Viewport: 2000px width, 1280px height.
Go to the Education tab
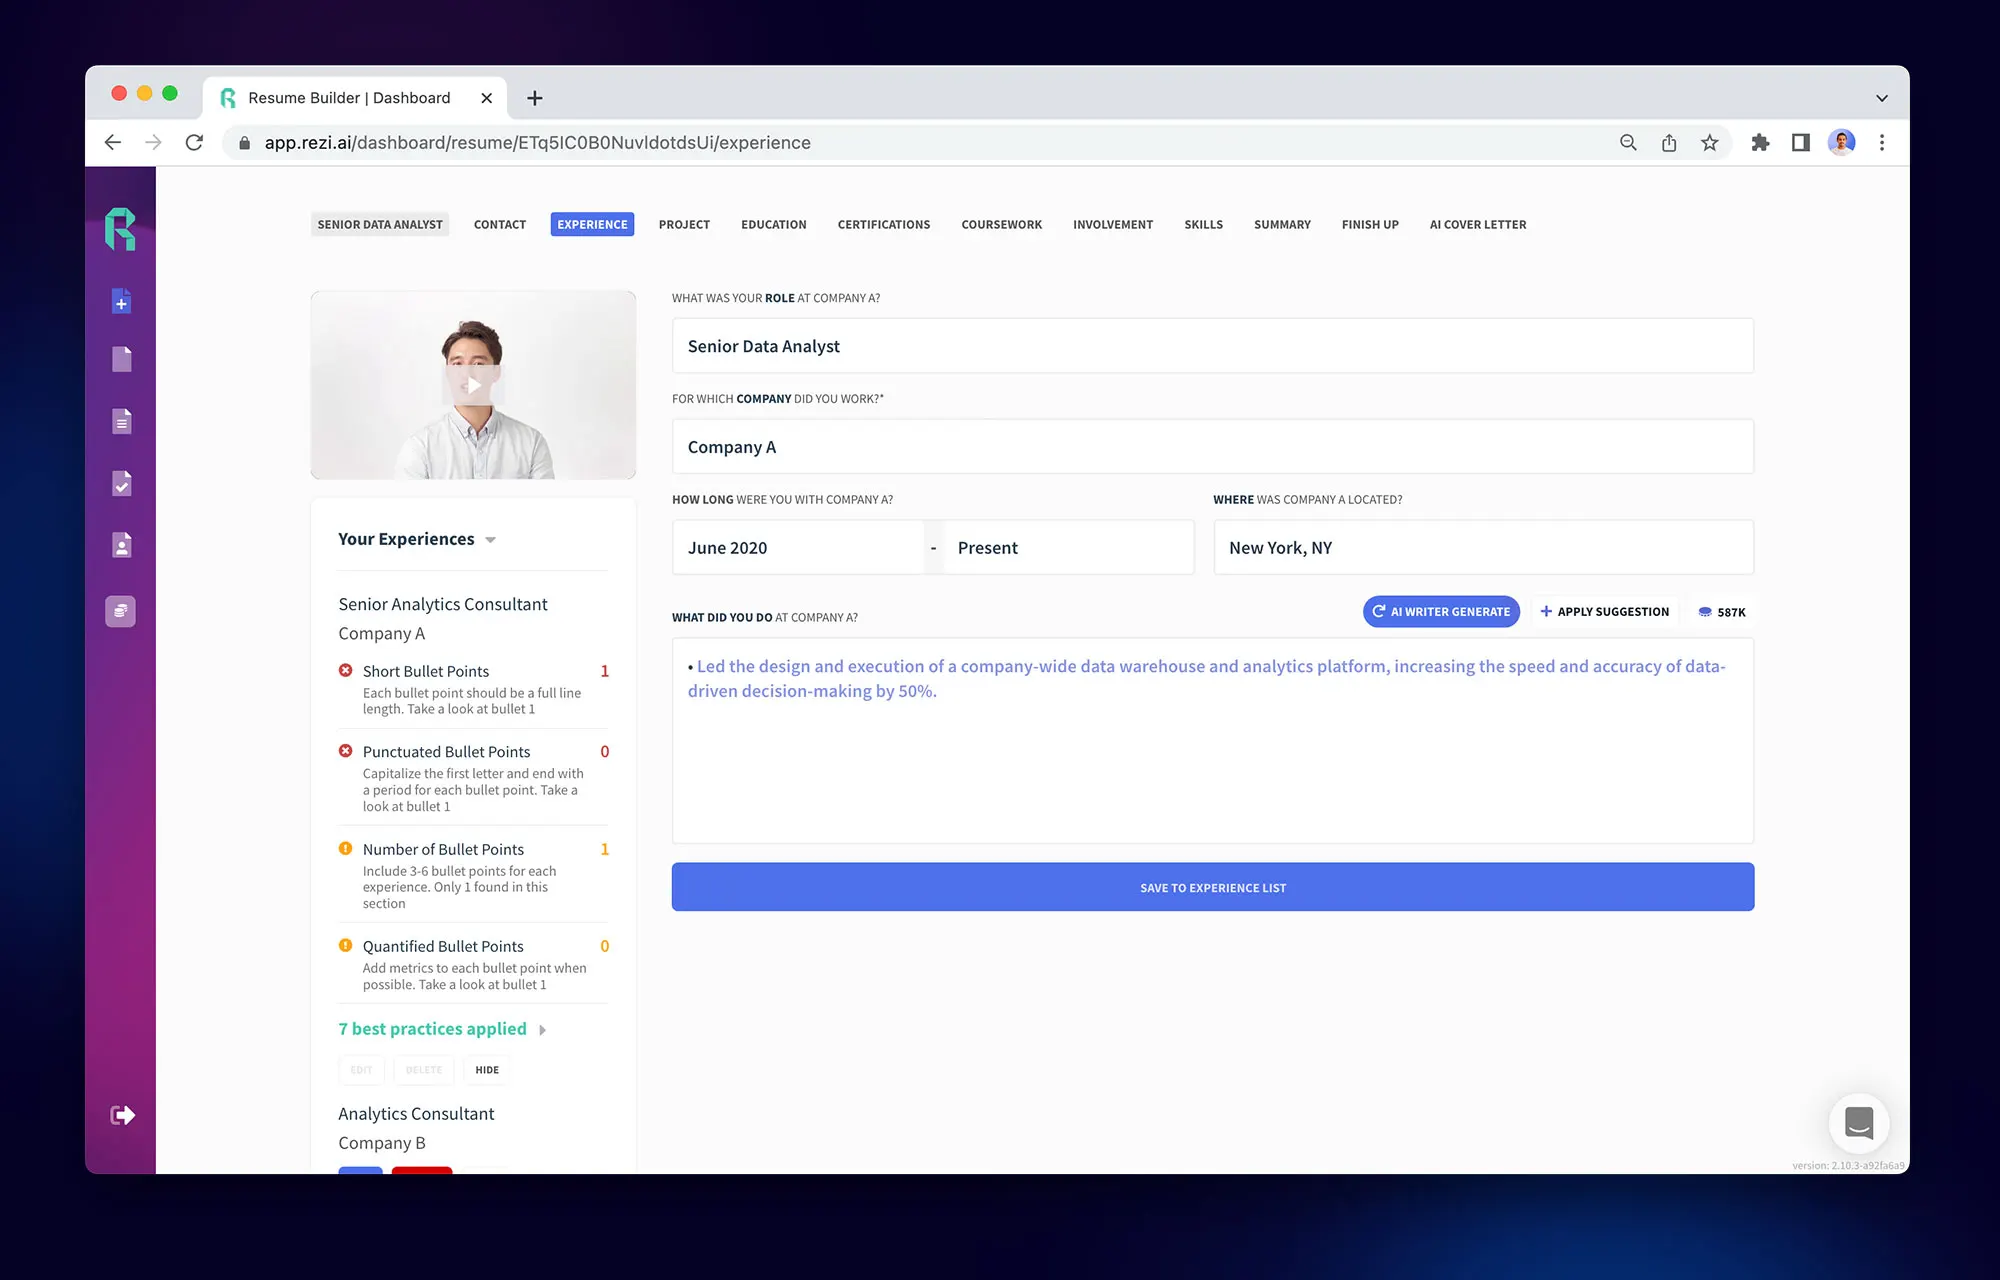(x=774, y=224)
